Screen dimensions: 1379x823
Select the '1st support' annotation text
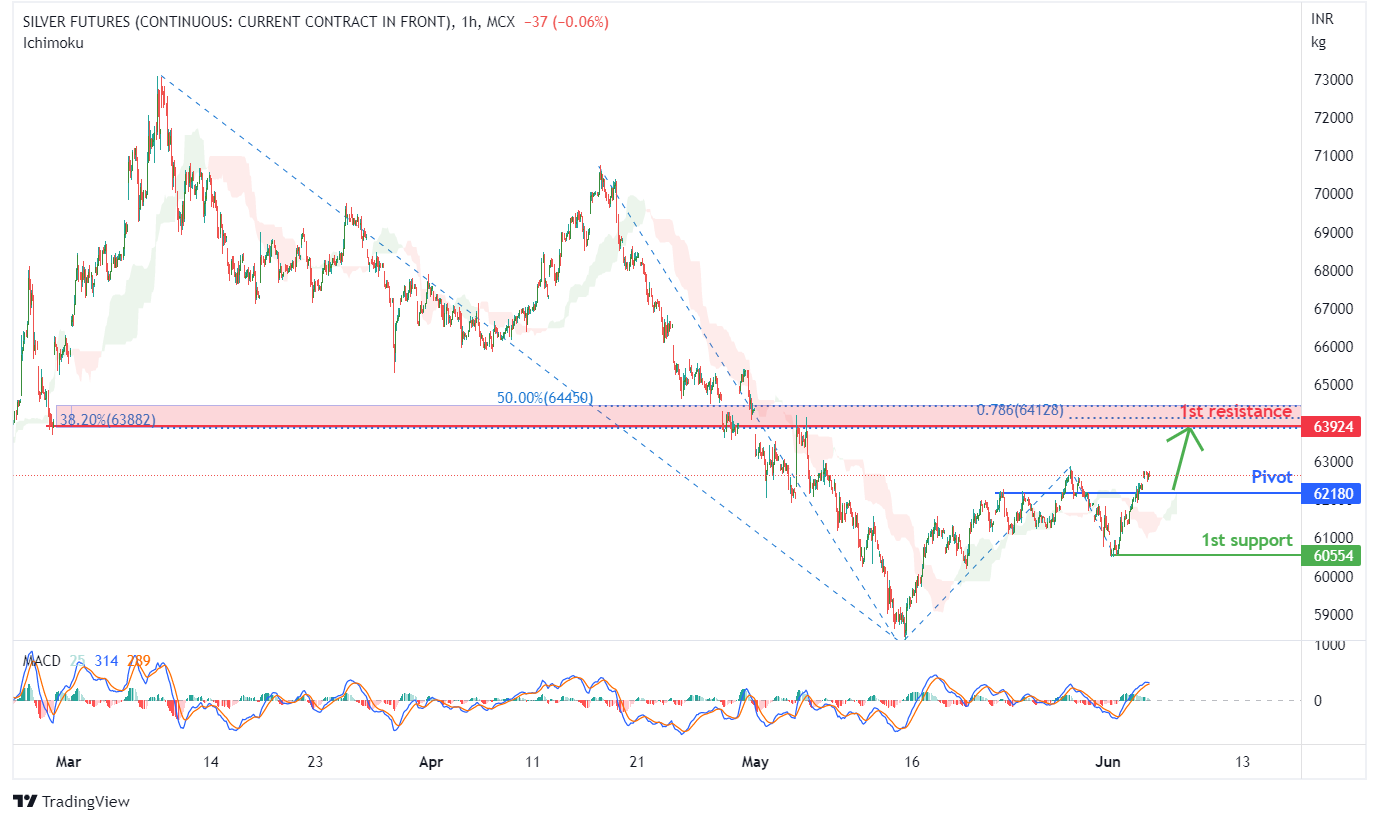pyautogui.click(x=1247, y=540)
